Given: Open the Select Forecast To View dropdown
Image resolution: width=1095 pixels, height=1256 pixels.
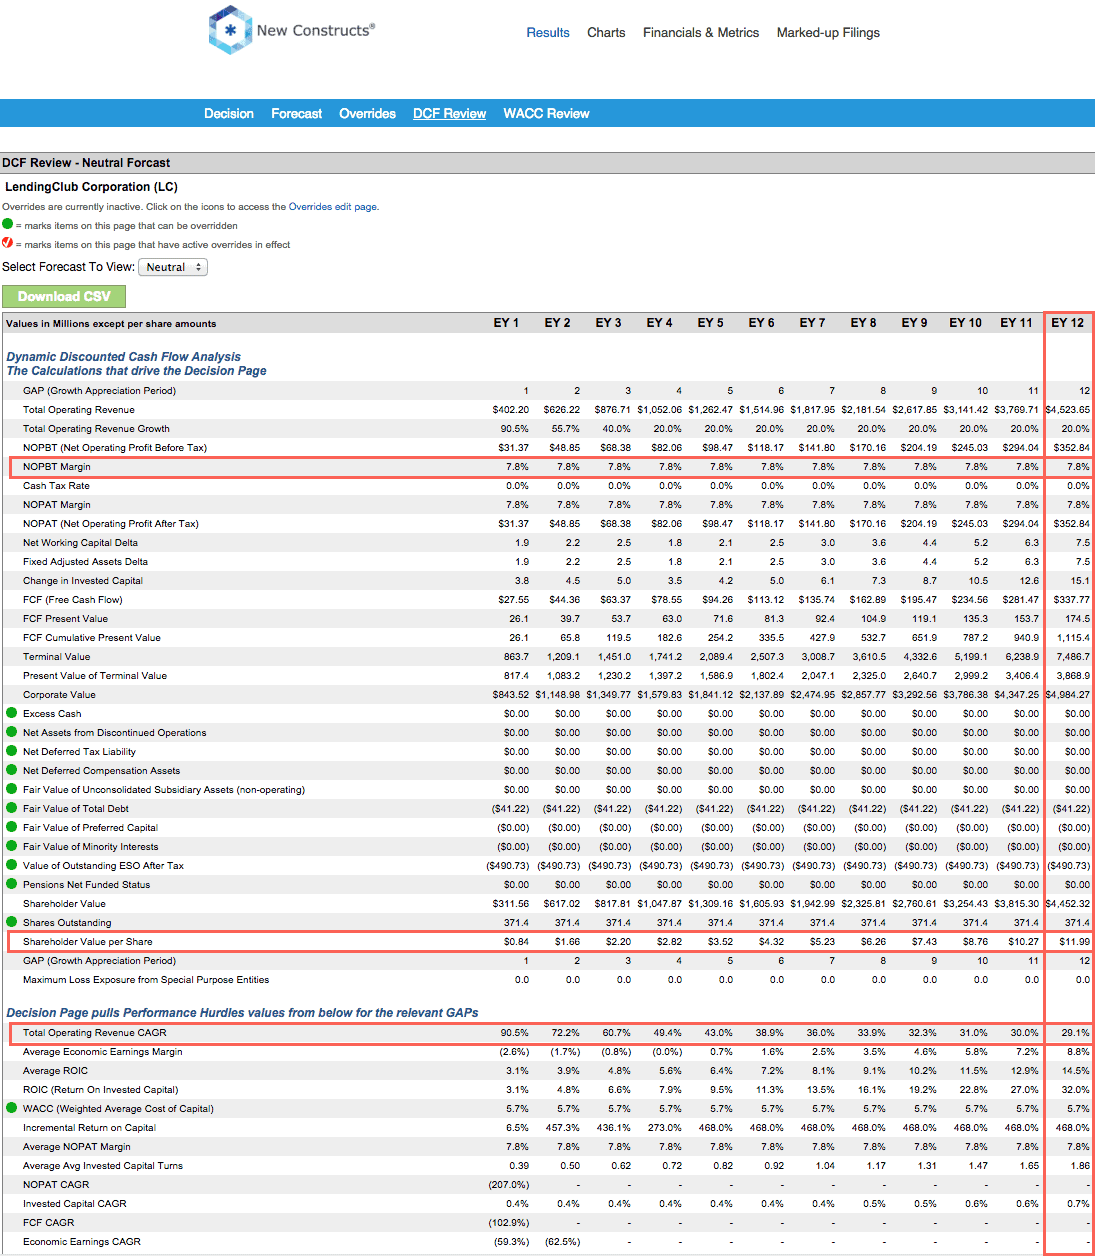Looking at the screenshot, I should click(173, 267).
